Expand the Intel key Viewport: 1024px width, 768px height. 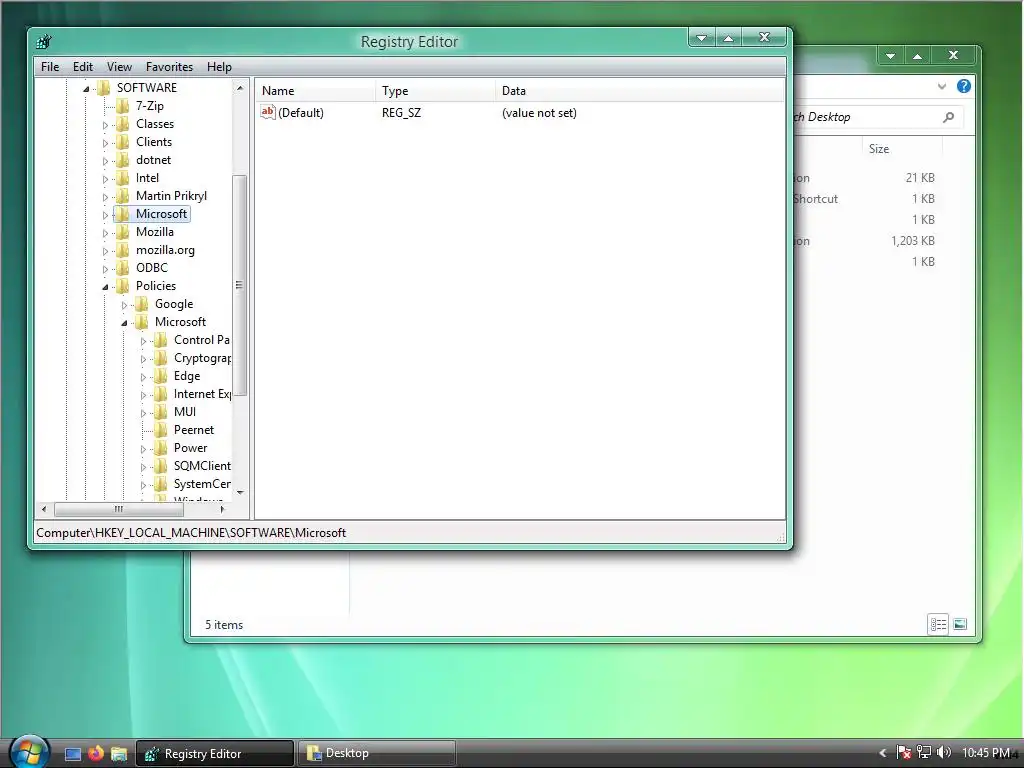(x=105, y=178)
